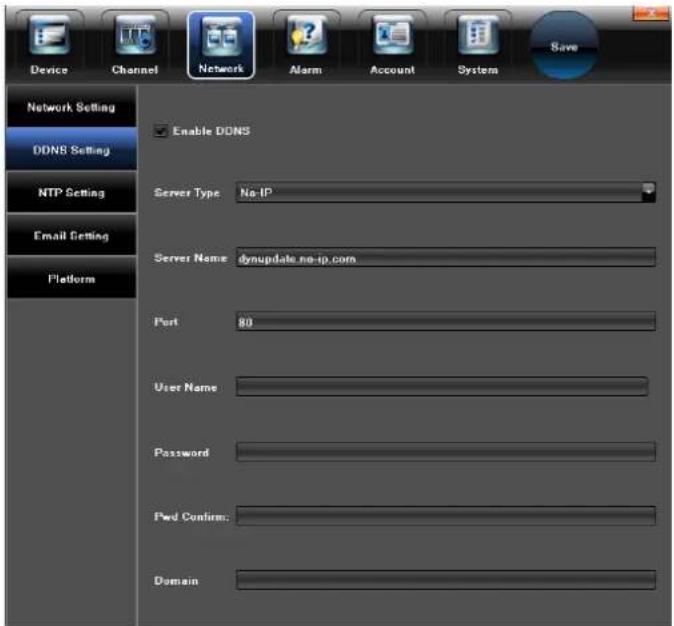Screen dimensions: 674x626
Task: Expand the Server Type dropdown arrow
Action: point(649,192)
